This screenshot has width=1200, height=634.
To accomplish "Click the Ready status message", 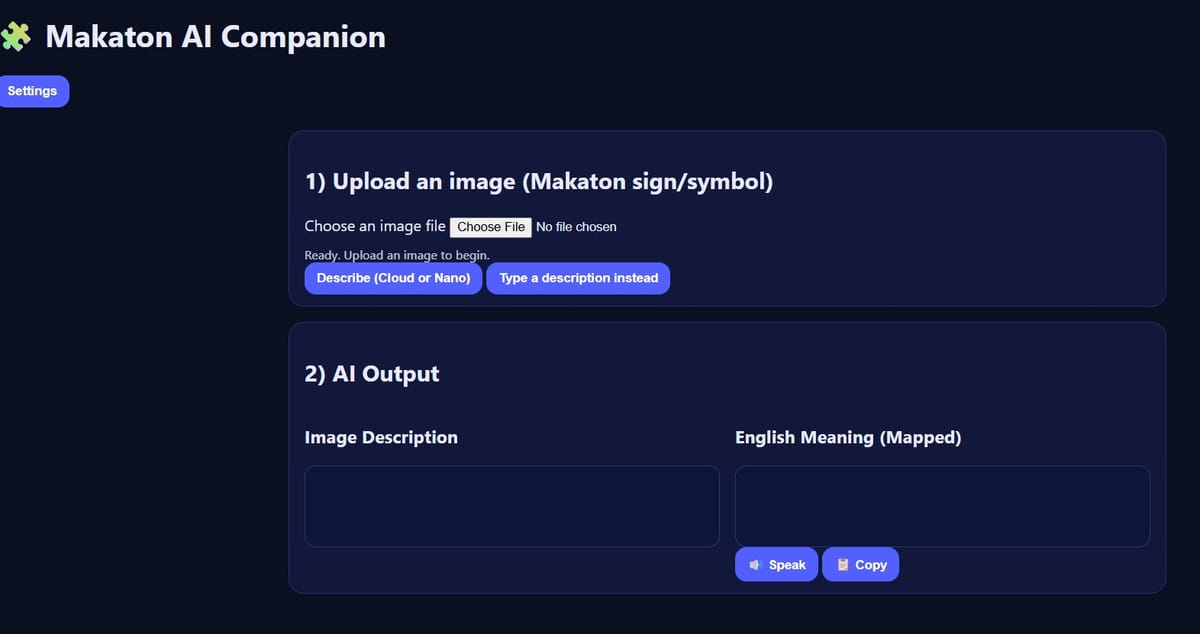I will 397,255.
